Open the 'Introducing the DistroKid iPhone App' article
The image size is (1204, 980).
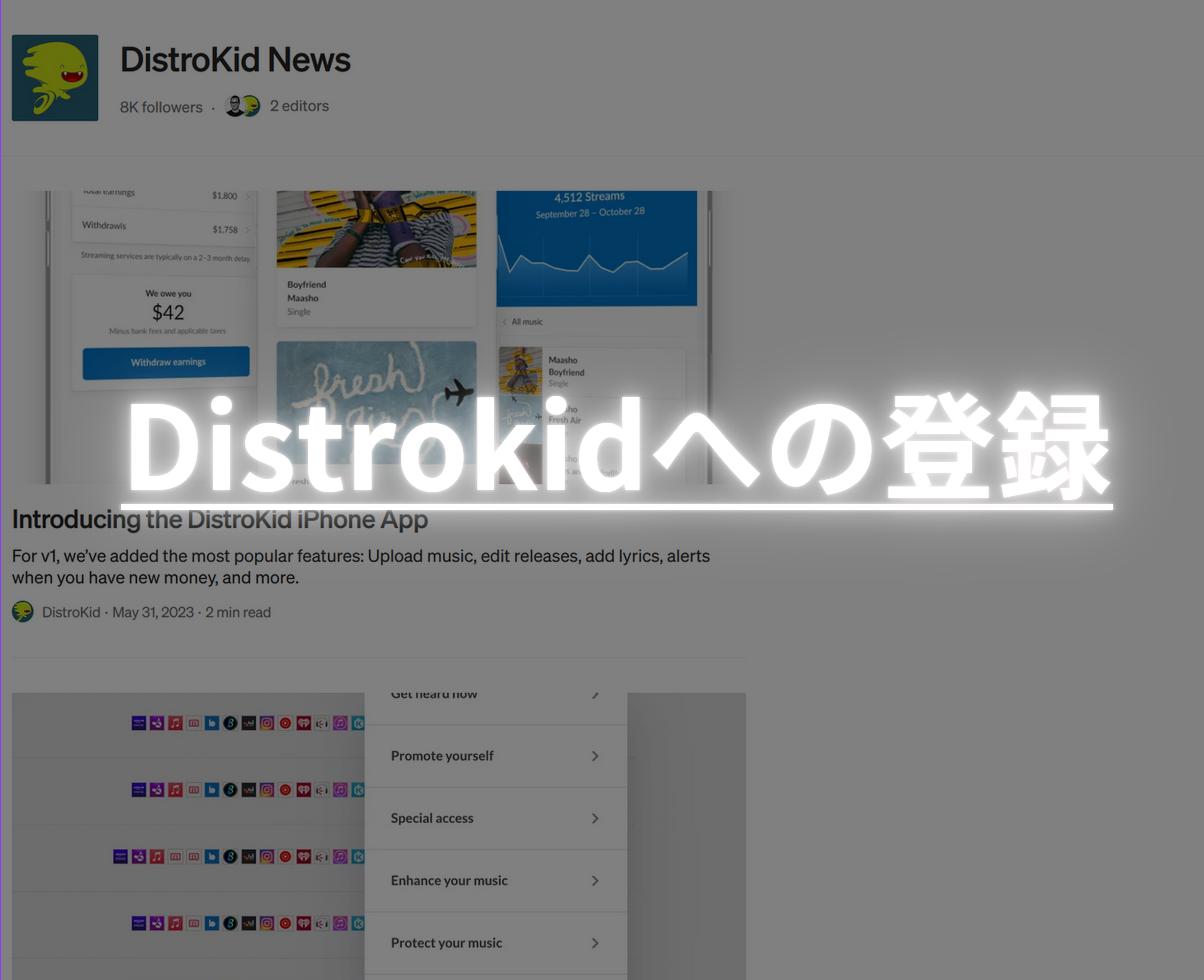[220, 520]
